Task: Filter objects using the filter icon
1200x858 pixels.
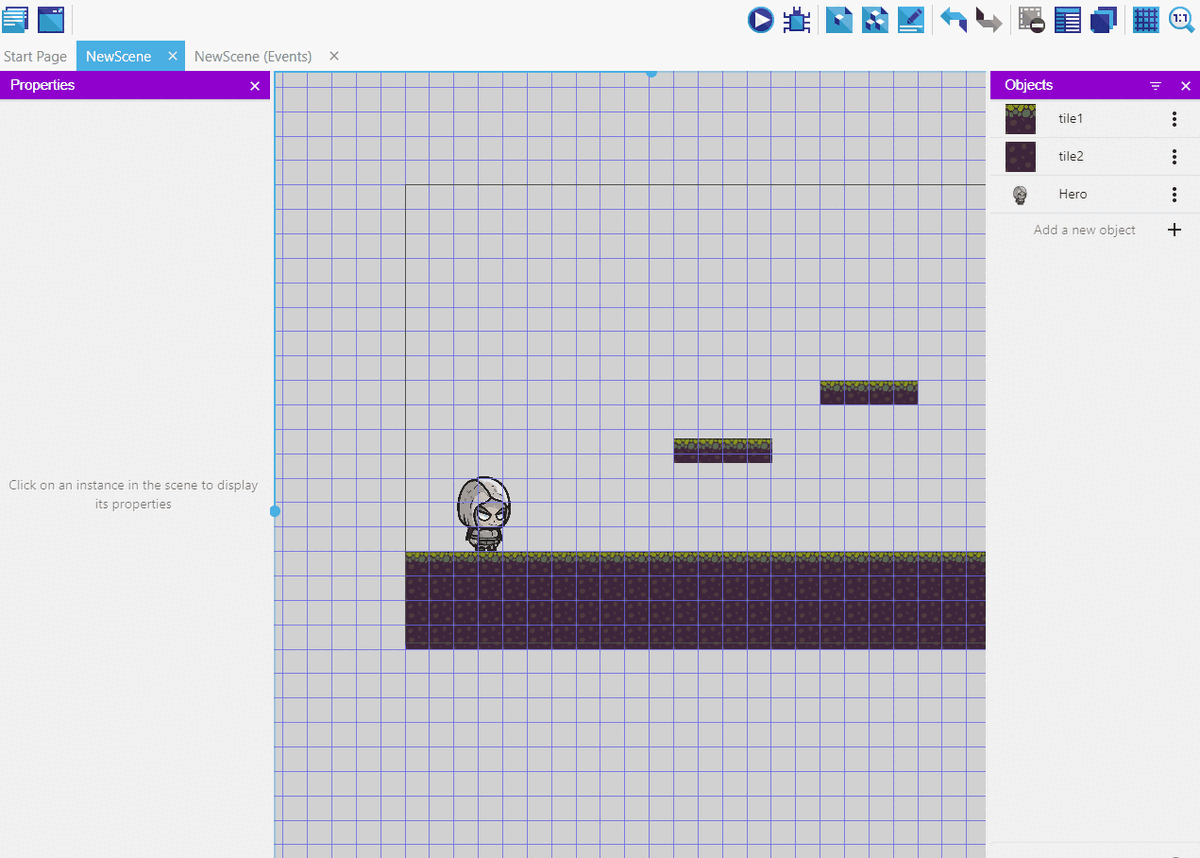Action: click(x=1156, y=86)
